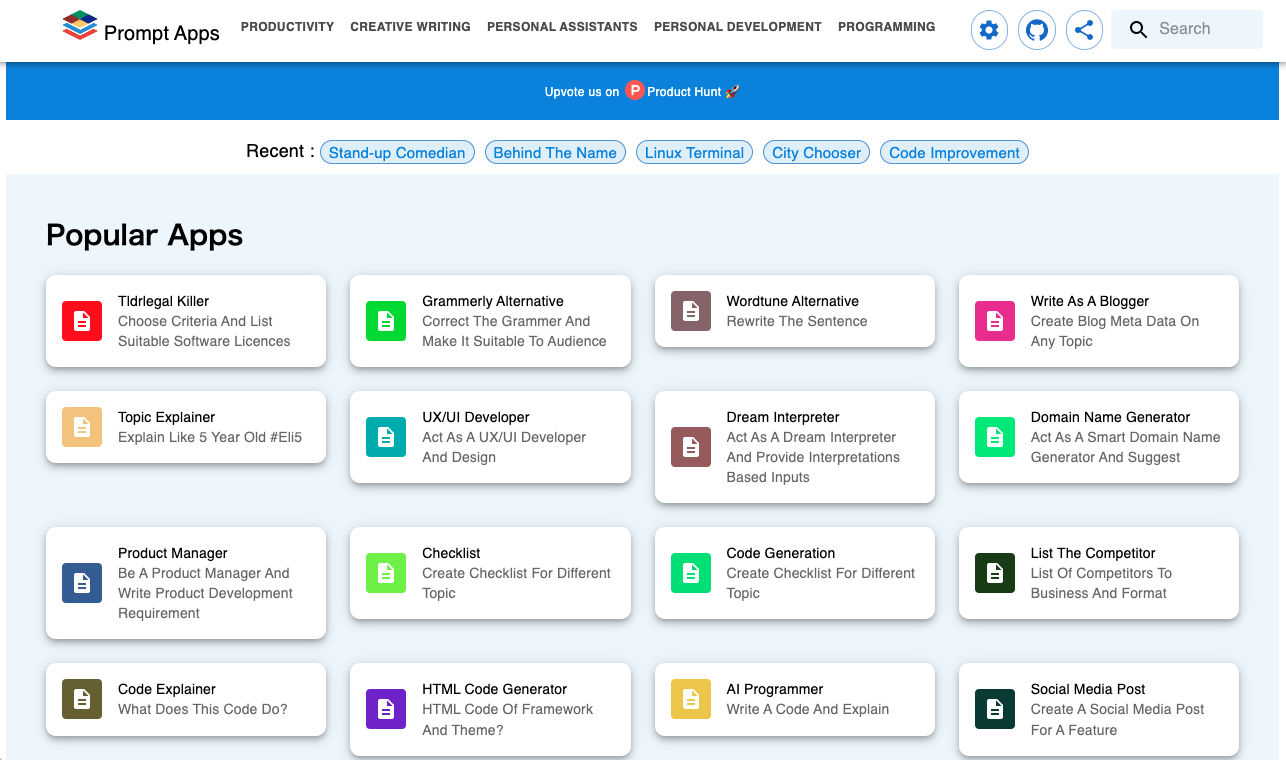Click the share icon in header
Viewport: 1286px width, 760px height.
1084,31
